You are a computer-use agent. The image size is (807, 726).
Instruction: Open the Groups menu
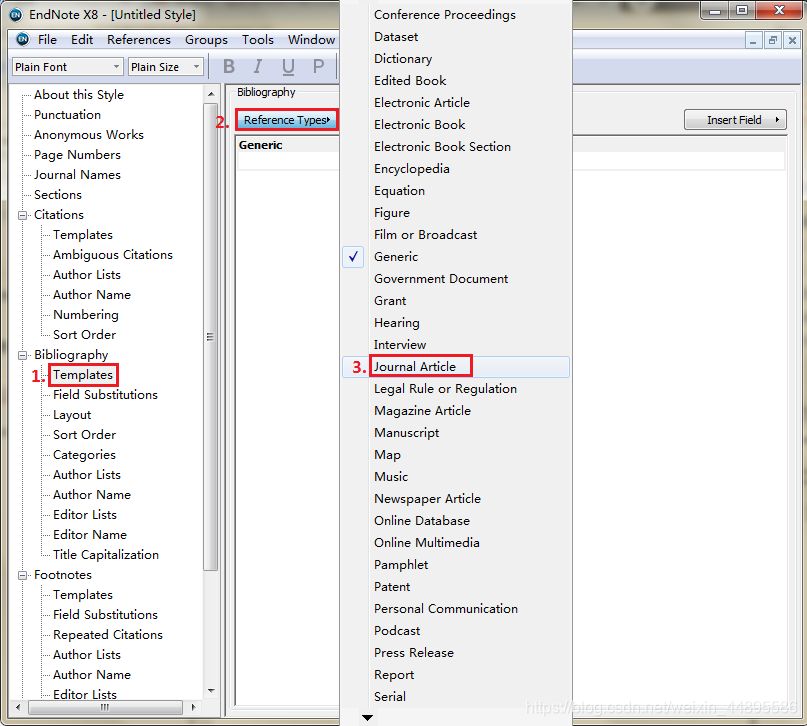[x=206, y=40]
